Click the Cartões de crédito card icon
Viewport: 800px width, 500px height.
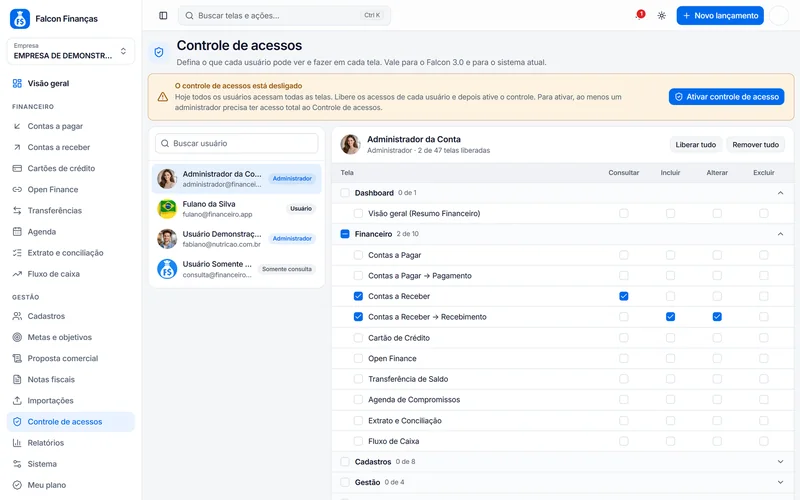pyautogui.click(x=17, y=168)
